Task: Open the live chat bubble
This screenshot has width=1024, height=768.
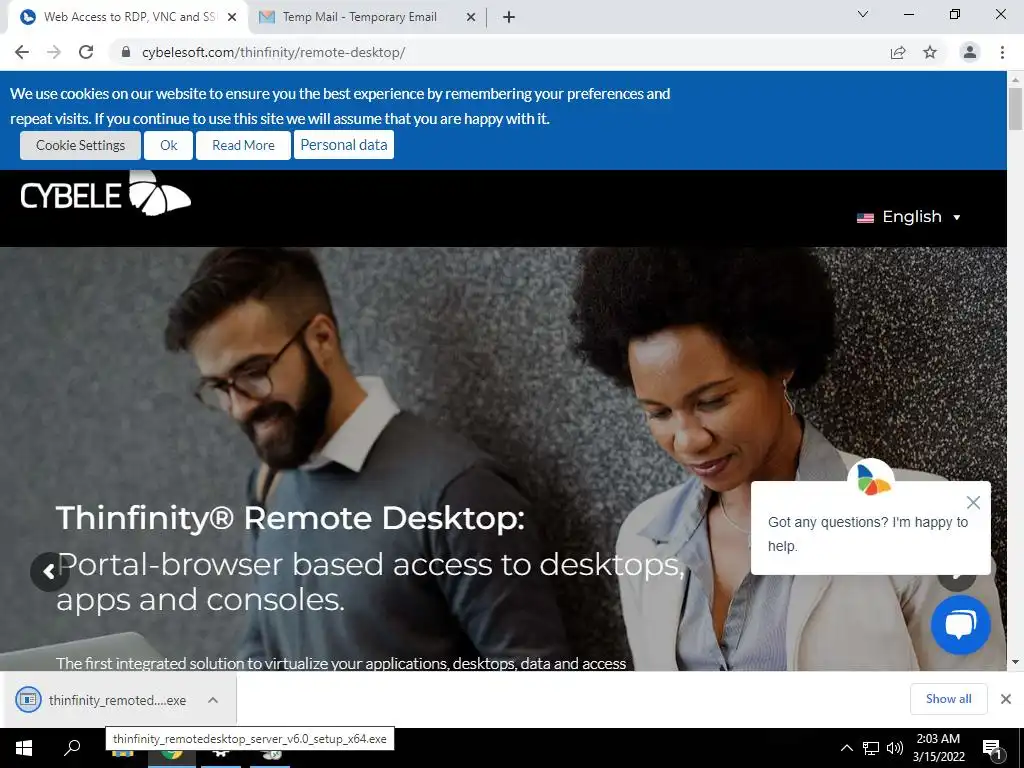Action: coord(961,625)
